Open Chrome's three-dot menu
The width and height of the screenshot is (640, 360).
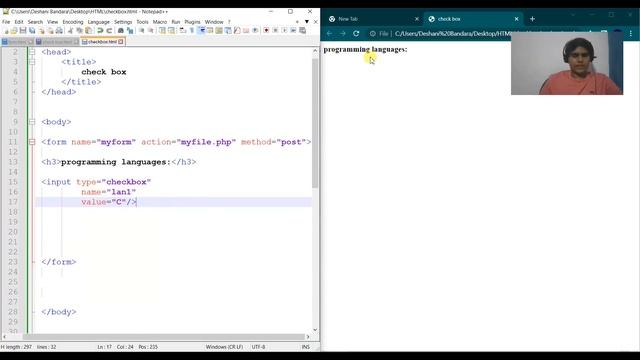coord(631,33)
